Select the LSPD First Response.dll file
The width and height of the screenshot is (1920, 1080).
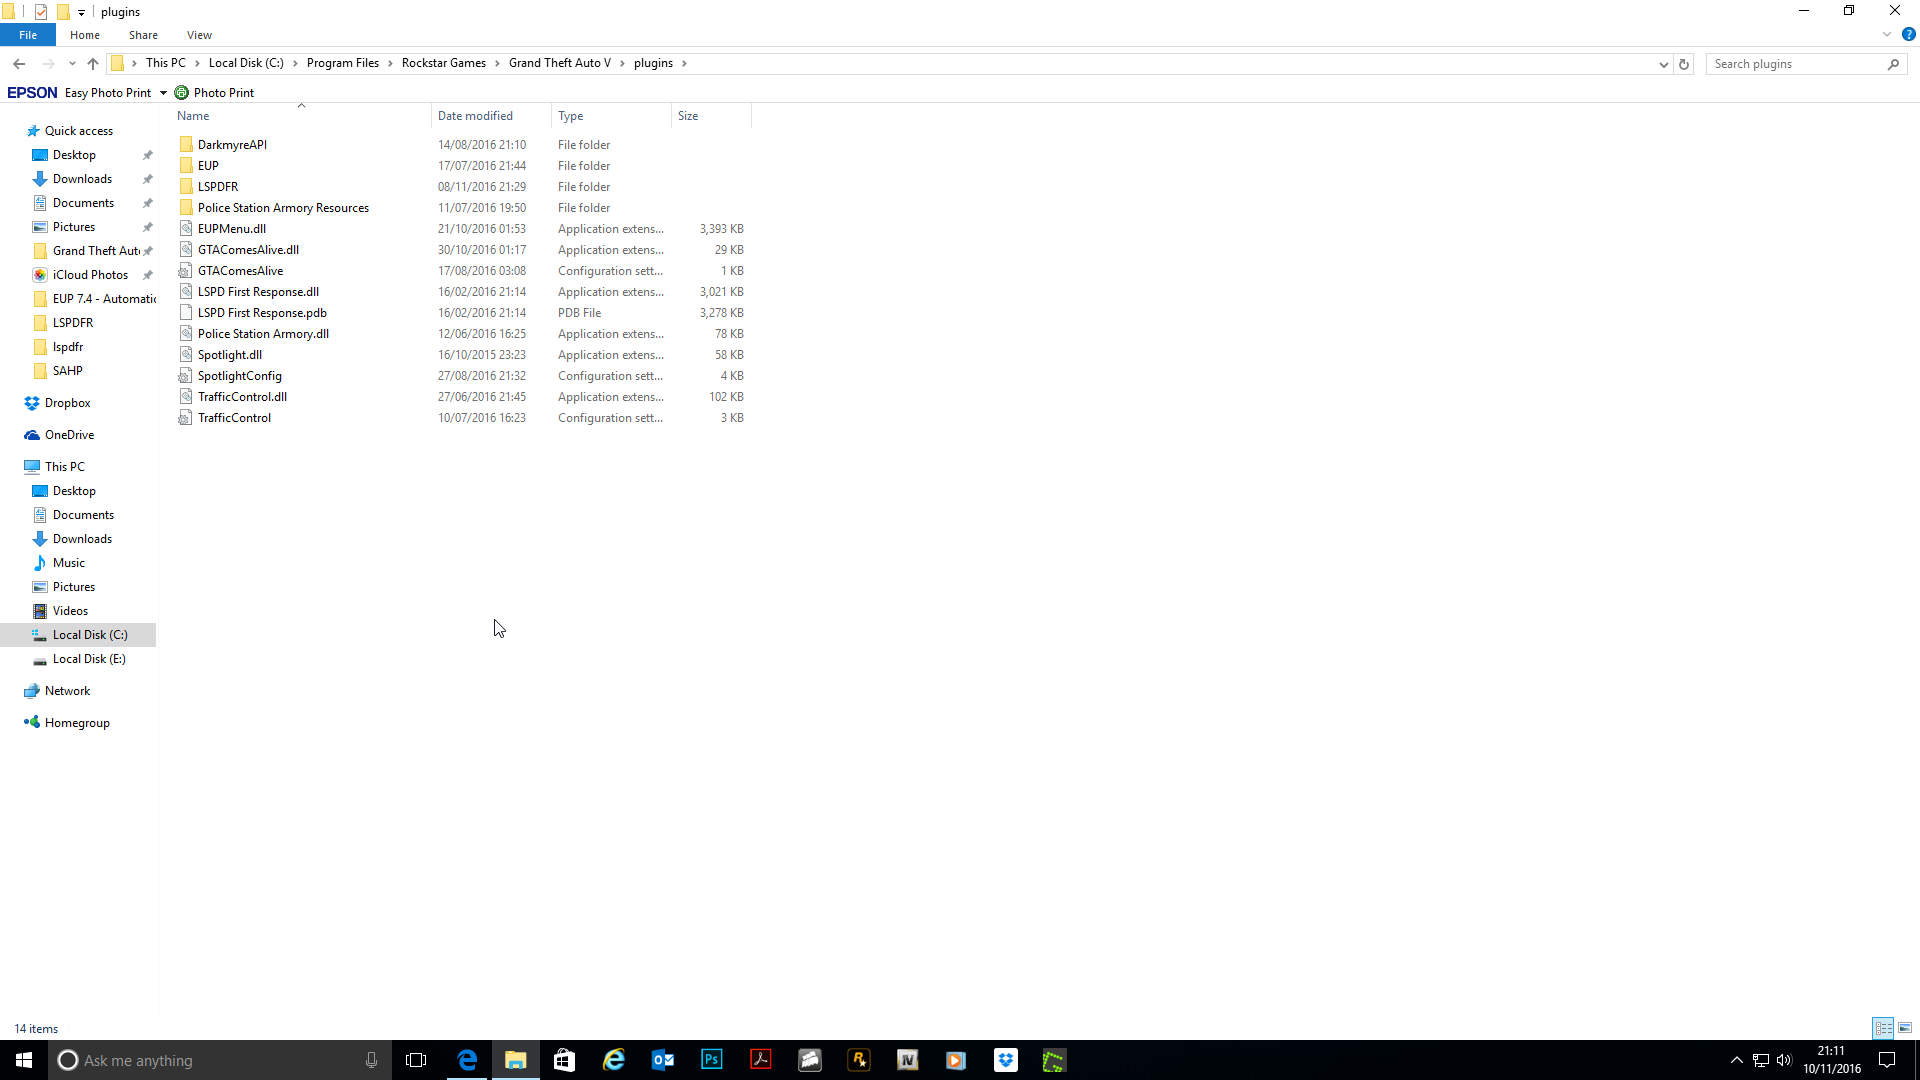258,292
